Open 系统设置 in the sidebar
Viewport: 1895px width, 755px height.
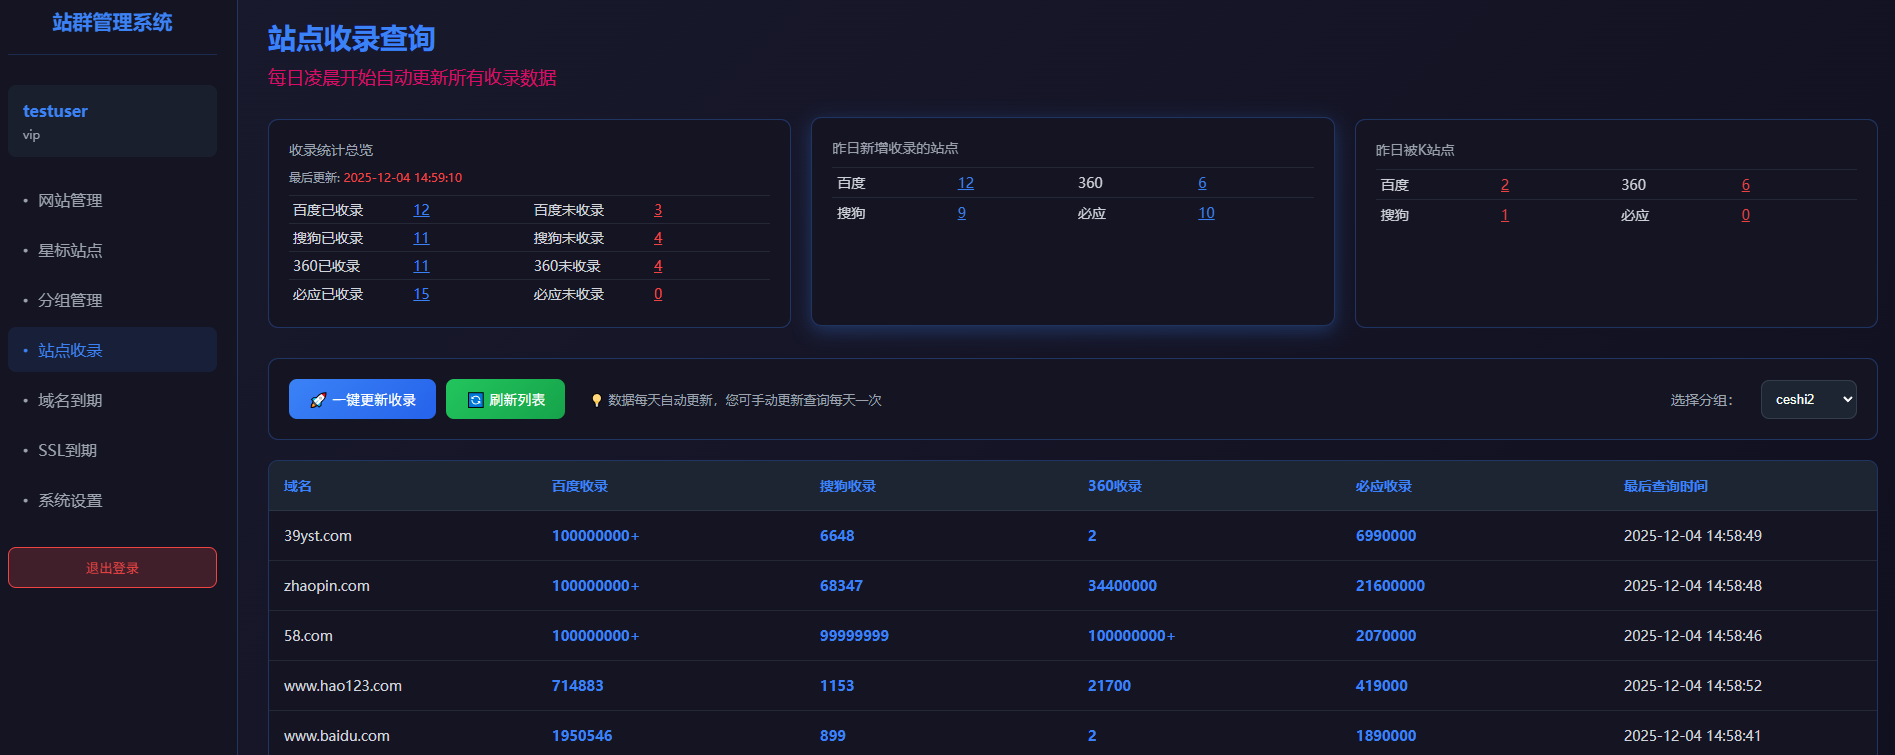point(112,500)
